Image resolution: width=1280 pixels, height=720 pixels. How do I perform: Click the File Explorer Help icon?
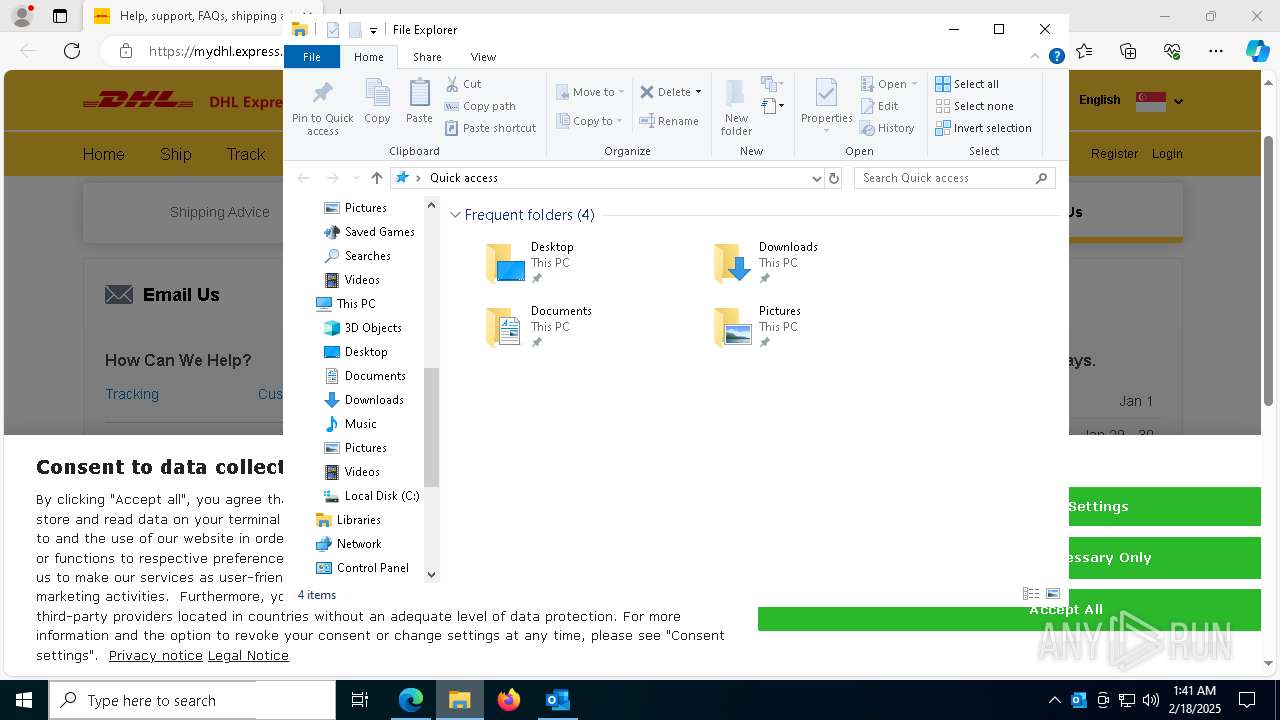pos(1056,57)
